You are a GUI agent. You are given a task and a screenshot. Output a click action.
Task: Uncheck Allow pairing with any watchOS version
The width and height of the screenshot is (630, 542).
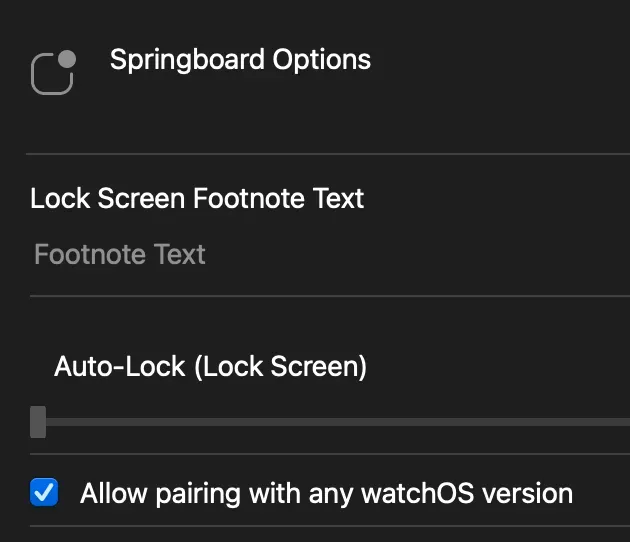click(44, 492)
